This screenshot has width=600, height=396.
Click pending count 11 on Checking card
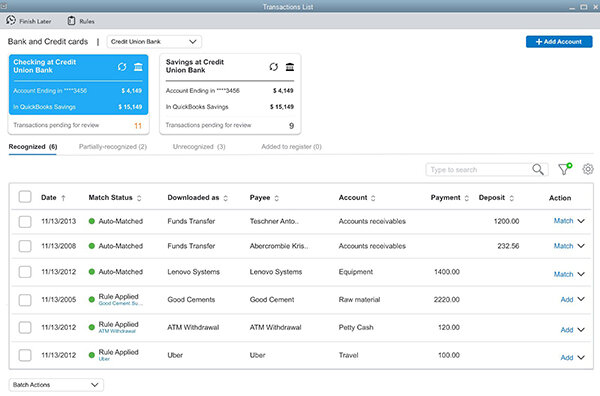pos(138,125)
